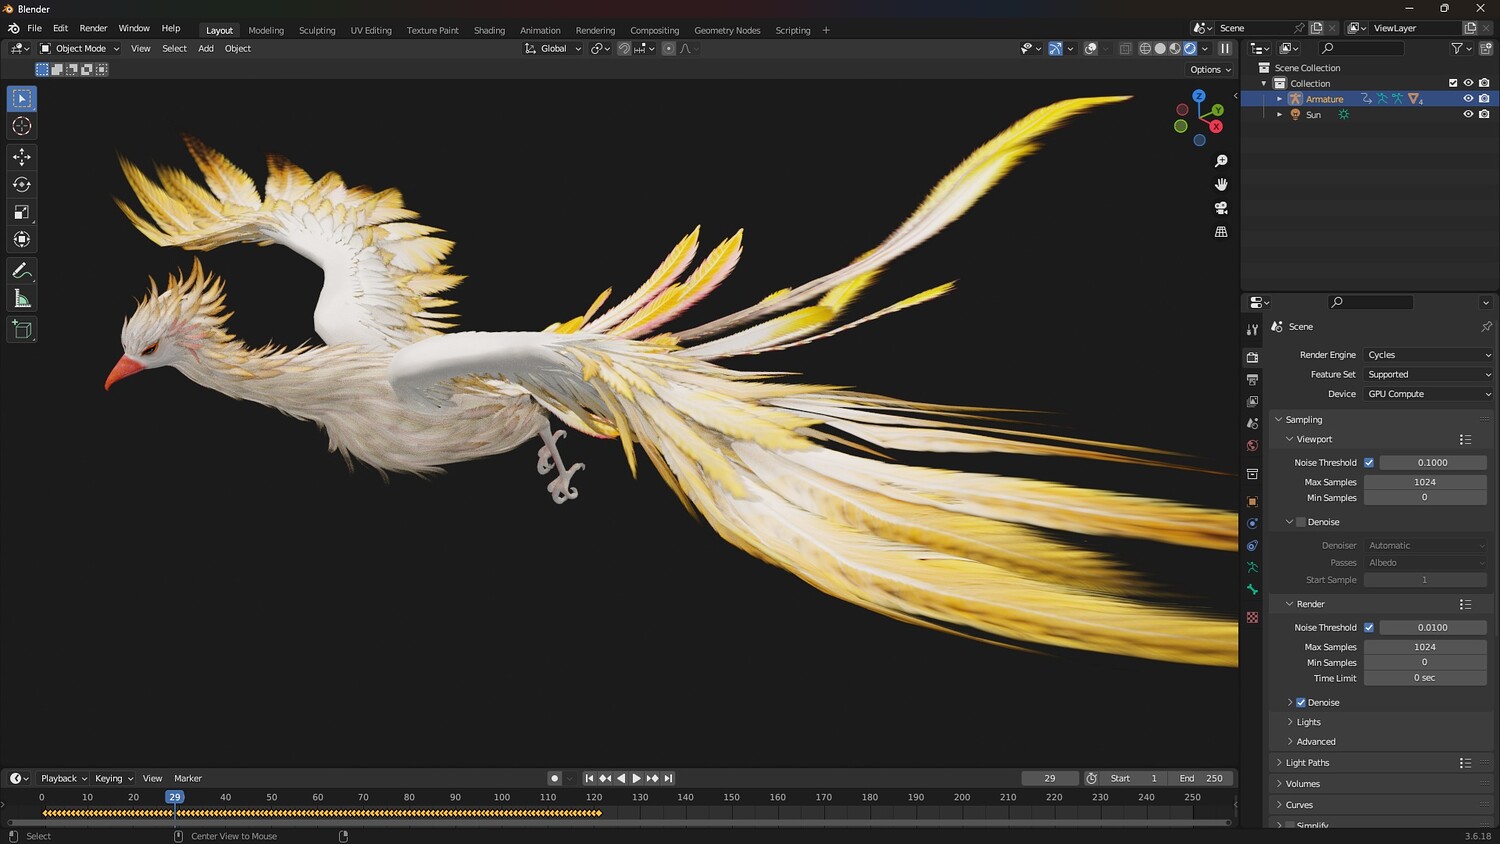Click the current frame field 29
This screenshot has height=844, width=1500.
(1050, 778)
